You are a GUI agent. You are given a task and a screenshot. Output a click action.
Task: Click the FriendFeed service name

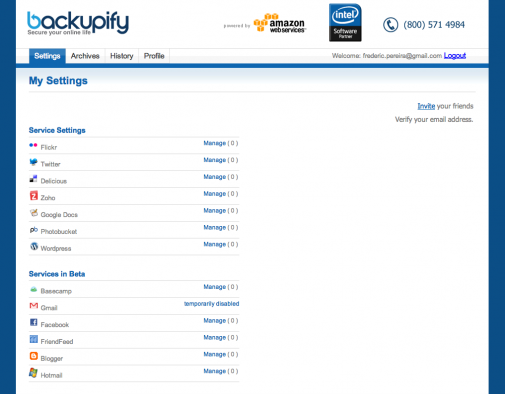57,342
